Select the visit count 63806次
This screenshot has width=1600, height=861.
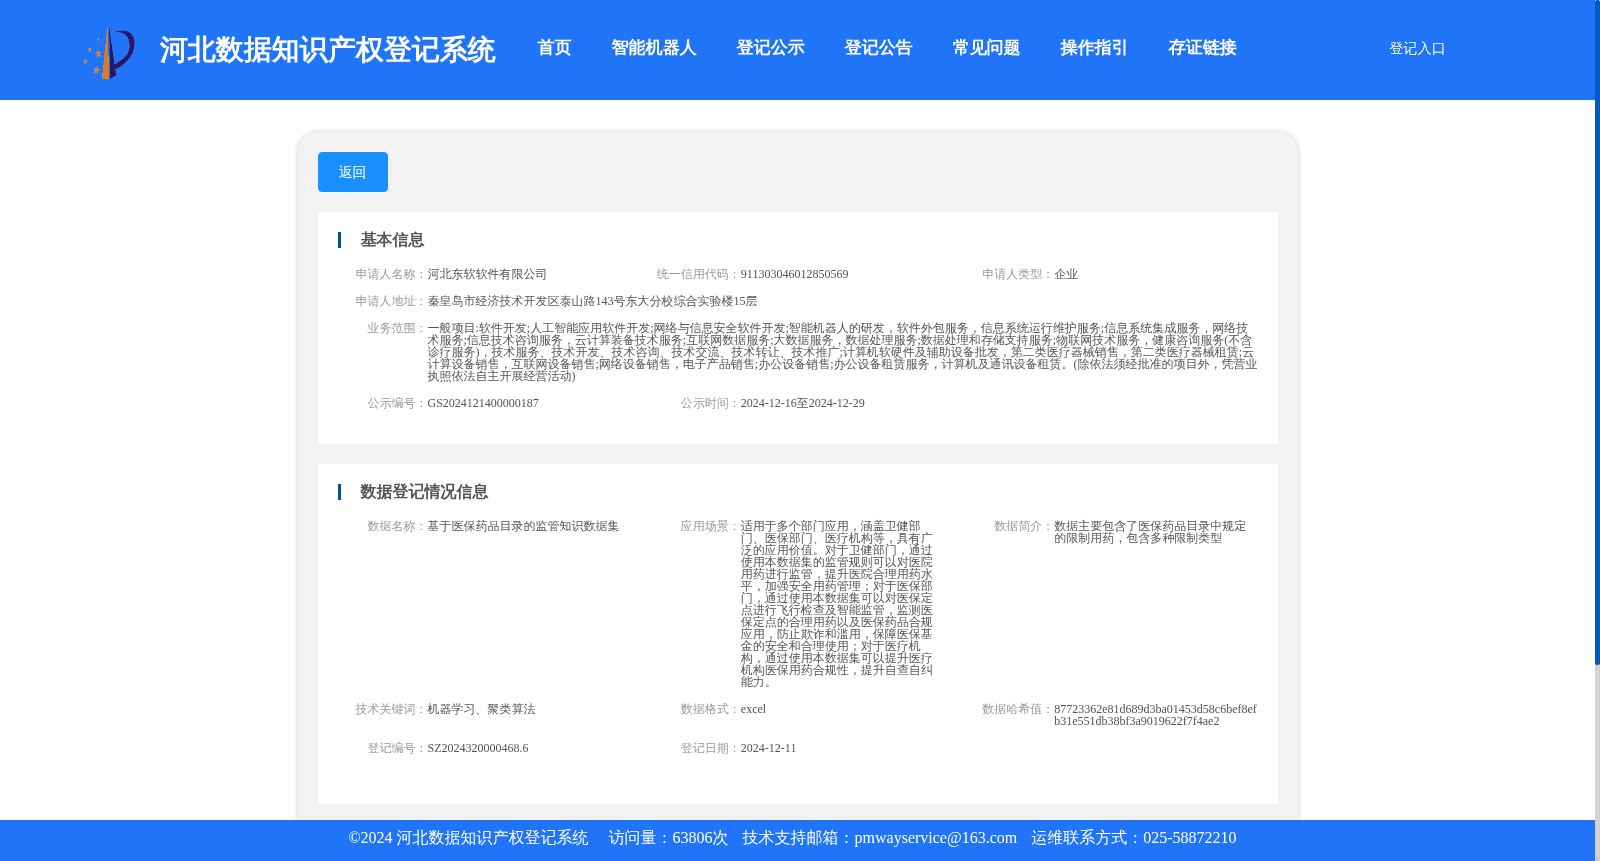tap(700, 838)
